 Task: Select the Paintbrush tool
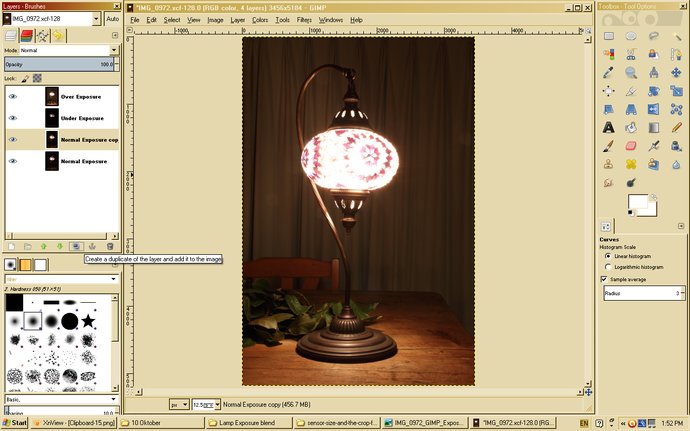(609, 146)
